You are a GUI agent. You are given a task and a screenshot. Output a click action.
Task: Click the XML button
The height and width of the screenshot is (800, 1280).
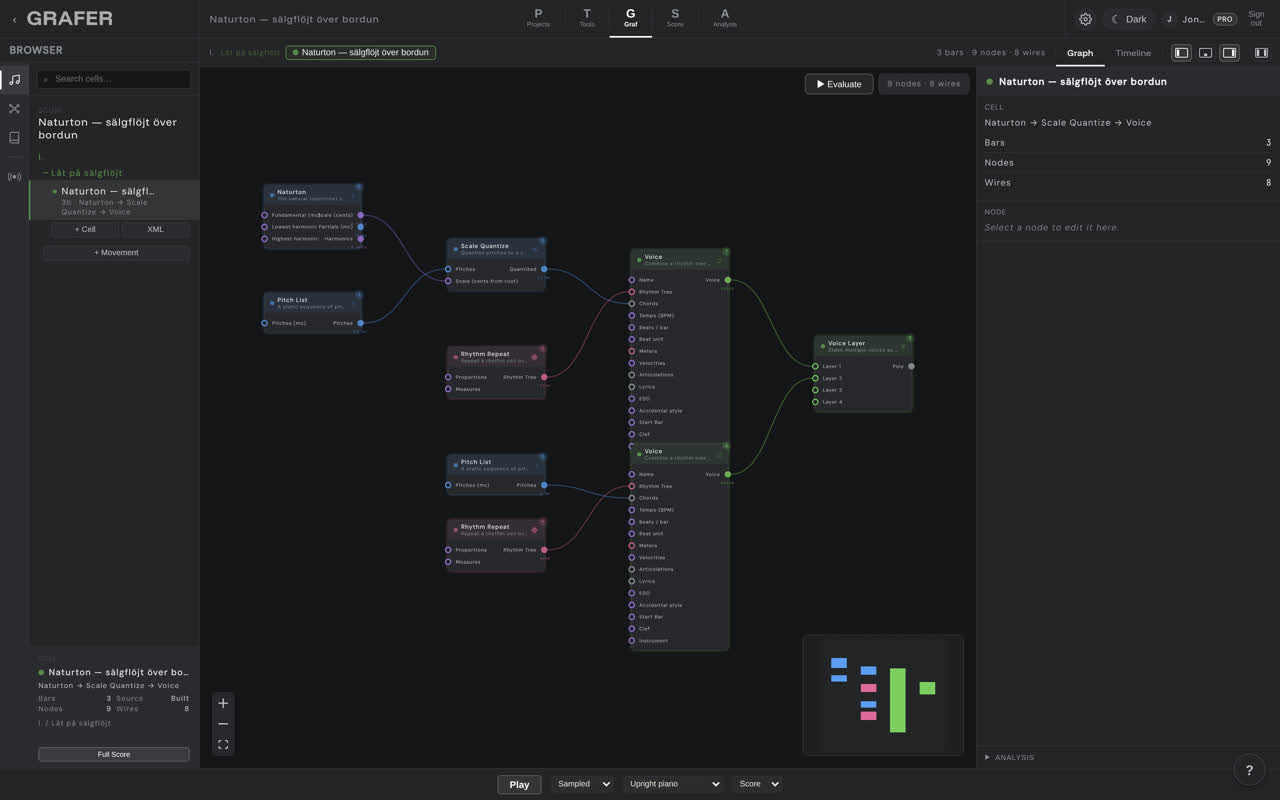pos(155,229)
